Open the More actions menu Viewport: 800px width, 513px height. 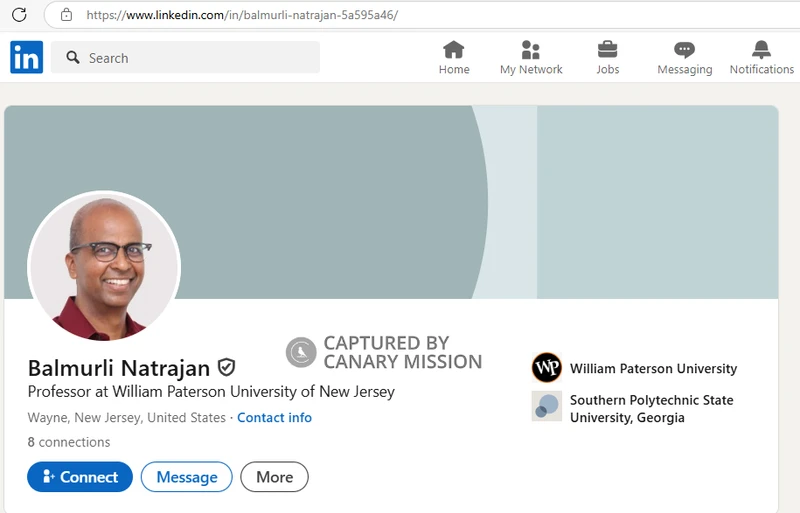pyautogui.click(x=274, y=477)
